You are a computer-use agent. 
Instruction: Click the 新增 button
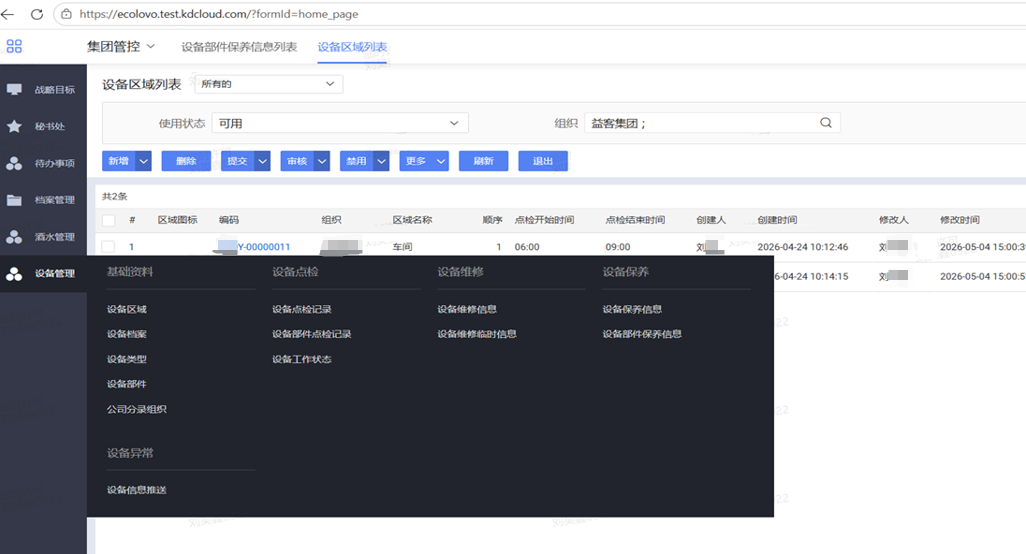point(119,161)
